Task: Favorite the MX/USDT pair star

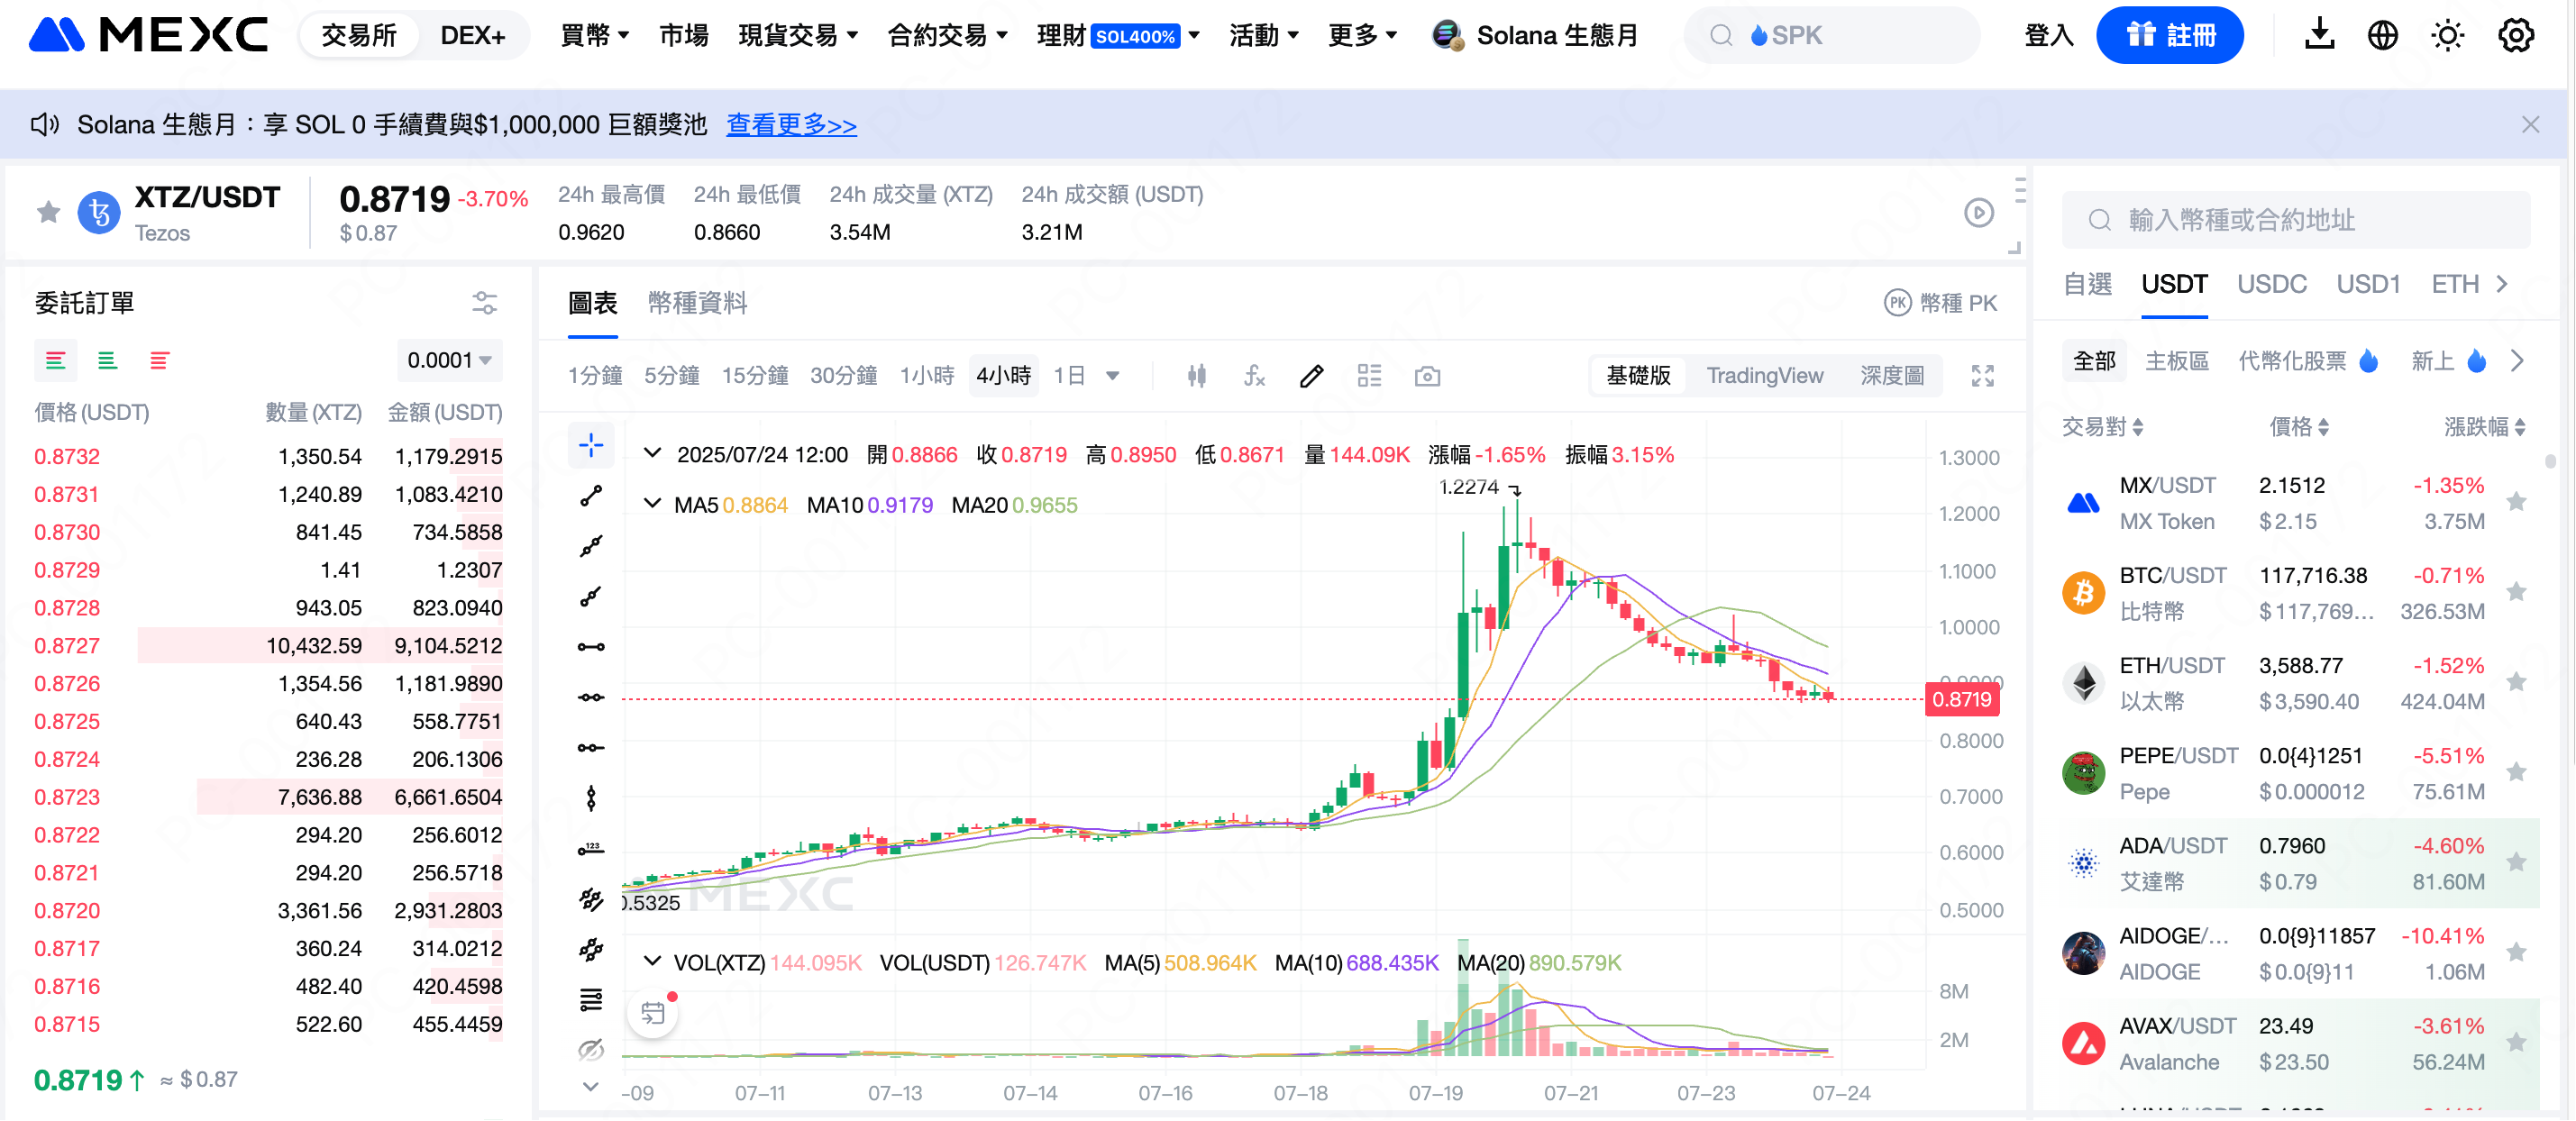Action: pyautogui.click(x=2516, y=502)
